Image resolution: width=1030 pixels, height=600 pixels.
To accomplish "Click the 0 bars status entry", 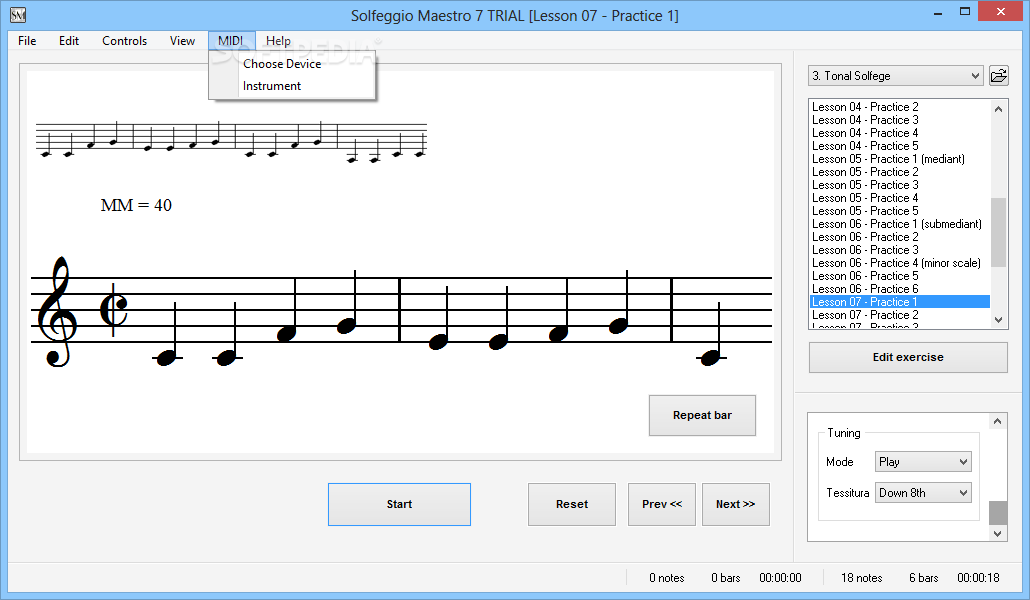I will coord(726,578).
